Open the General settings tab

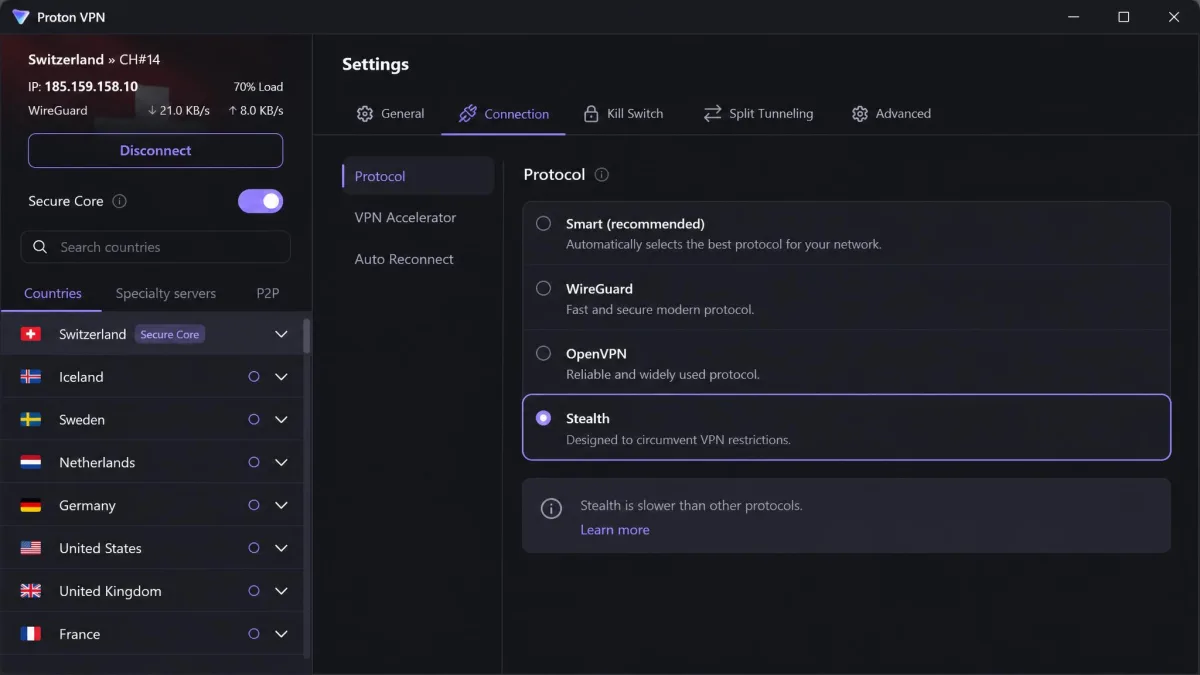[x=390, y=114]
